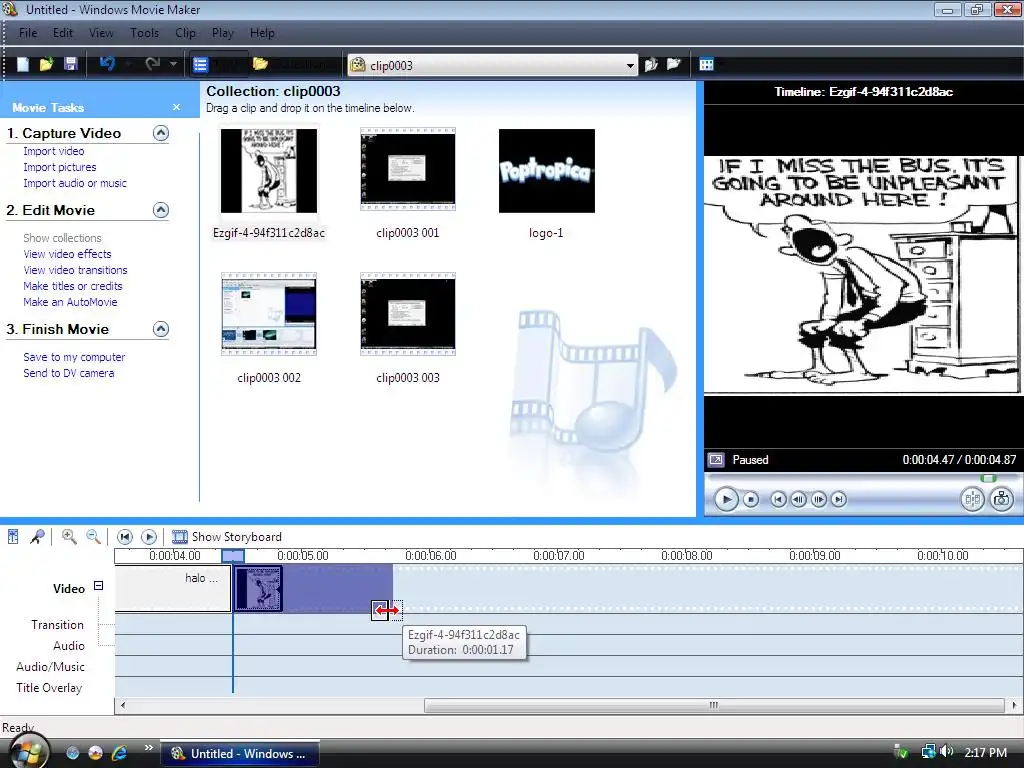Collapse the Finish Movie section
This screenshot has height=768, width=1024.
coord(161,329)
